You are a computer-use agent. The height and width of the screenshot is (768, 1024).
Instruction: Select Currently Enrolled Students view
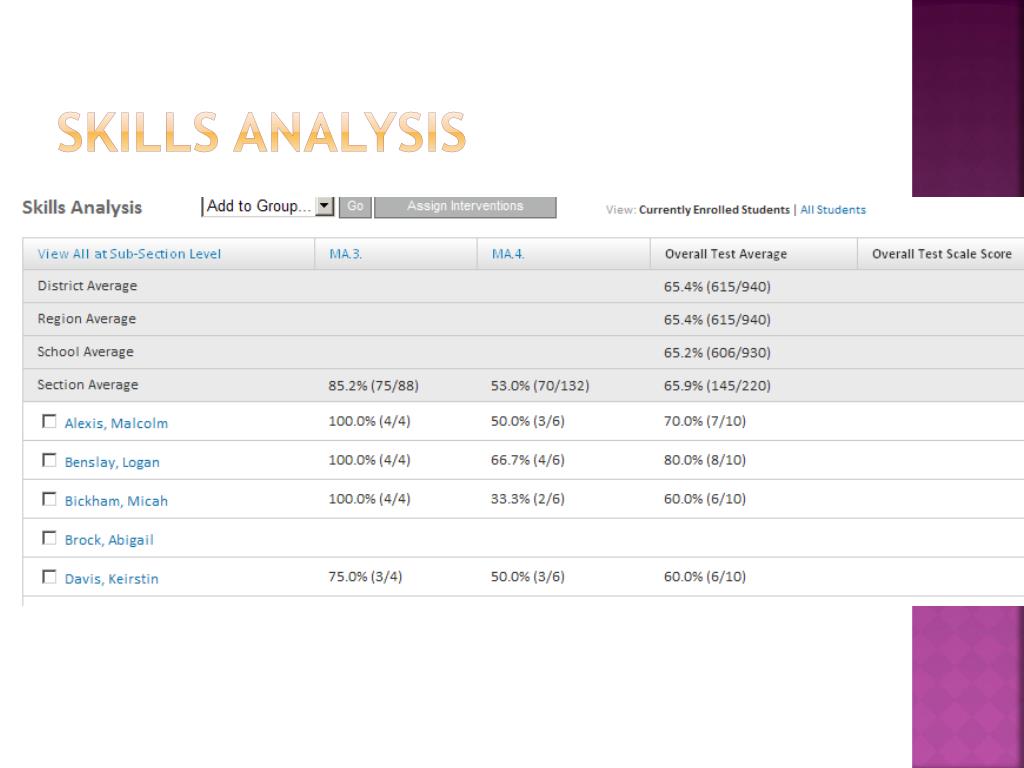[x=714, y=210]
